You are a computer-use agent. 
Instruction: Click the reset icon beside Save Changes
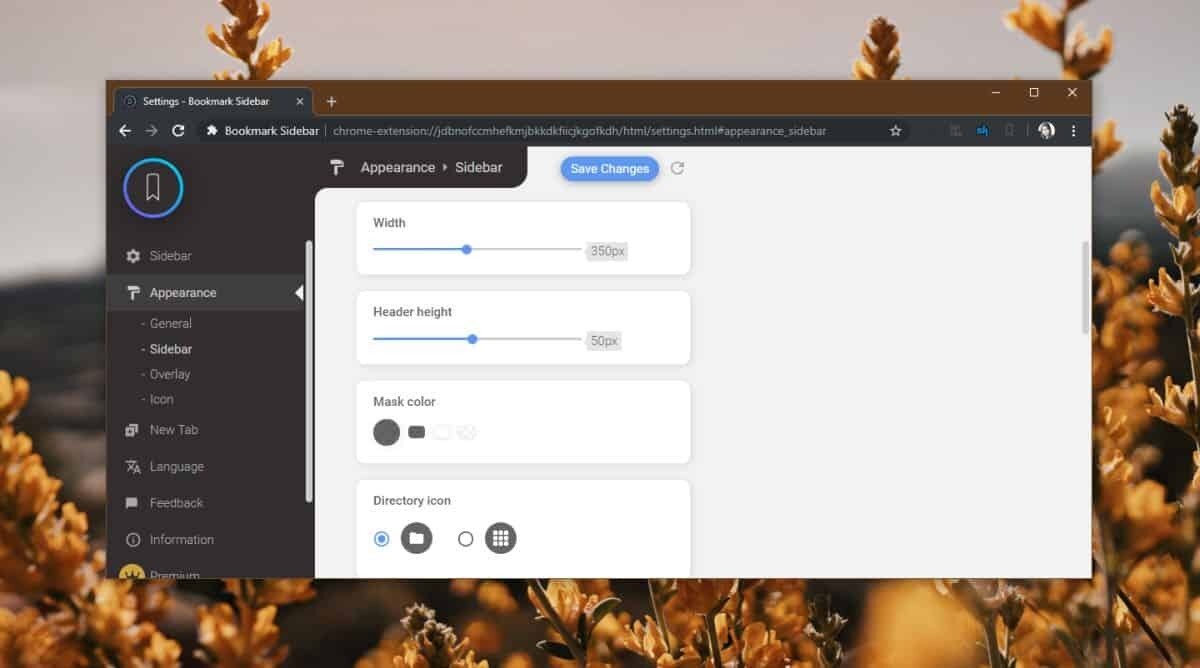tap(678, 168)
